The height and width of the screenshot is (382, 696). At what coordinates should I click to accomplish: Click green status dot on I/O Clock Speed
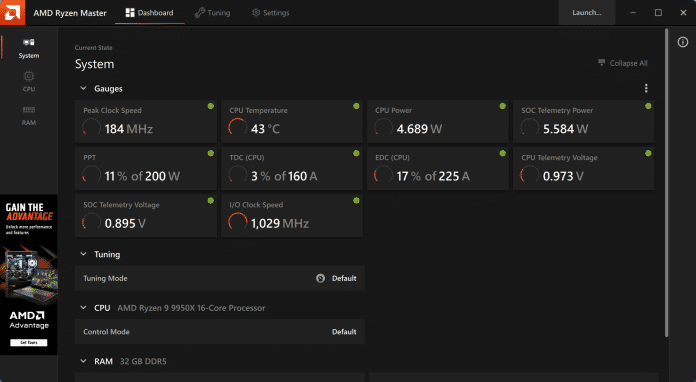click(356, 201)
